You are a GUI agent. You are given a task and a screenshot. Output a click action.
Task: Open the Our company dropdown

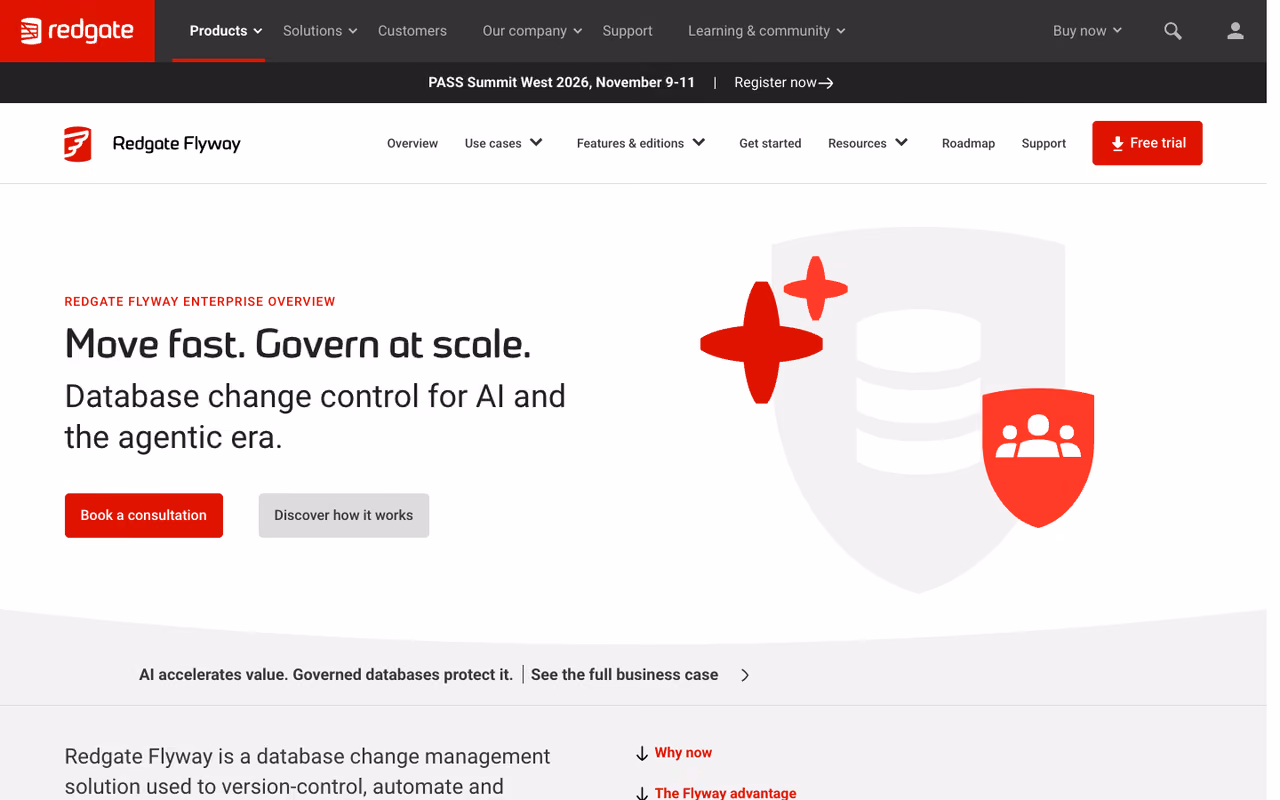(x=532, y=31)
